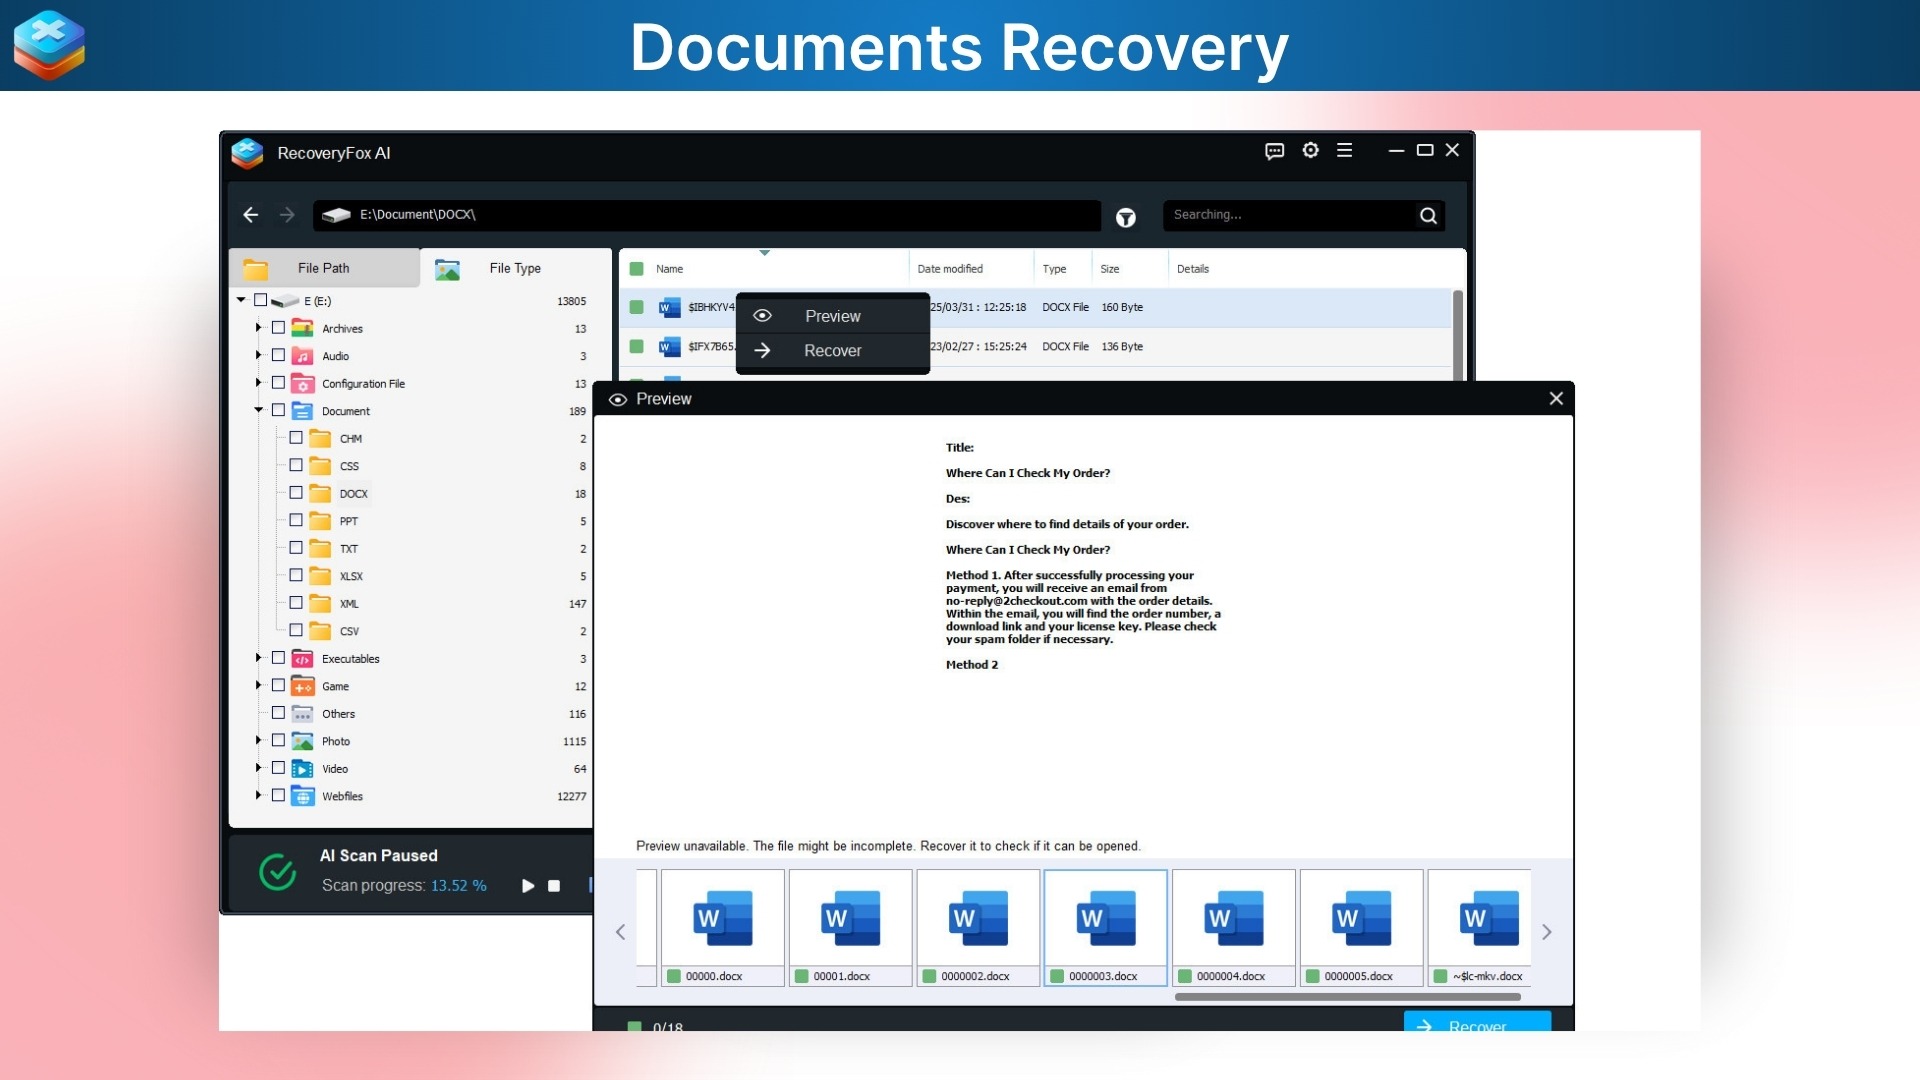Open the RecoveryFox AI settings gear
Viewport: 1920px width, 1080px height.
pos(1310,150)
